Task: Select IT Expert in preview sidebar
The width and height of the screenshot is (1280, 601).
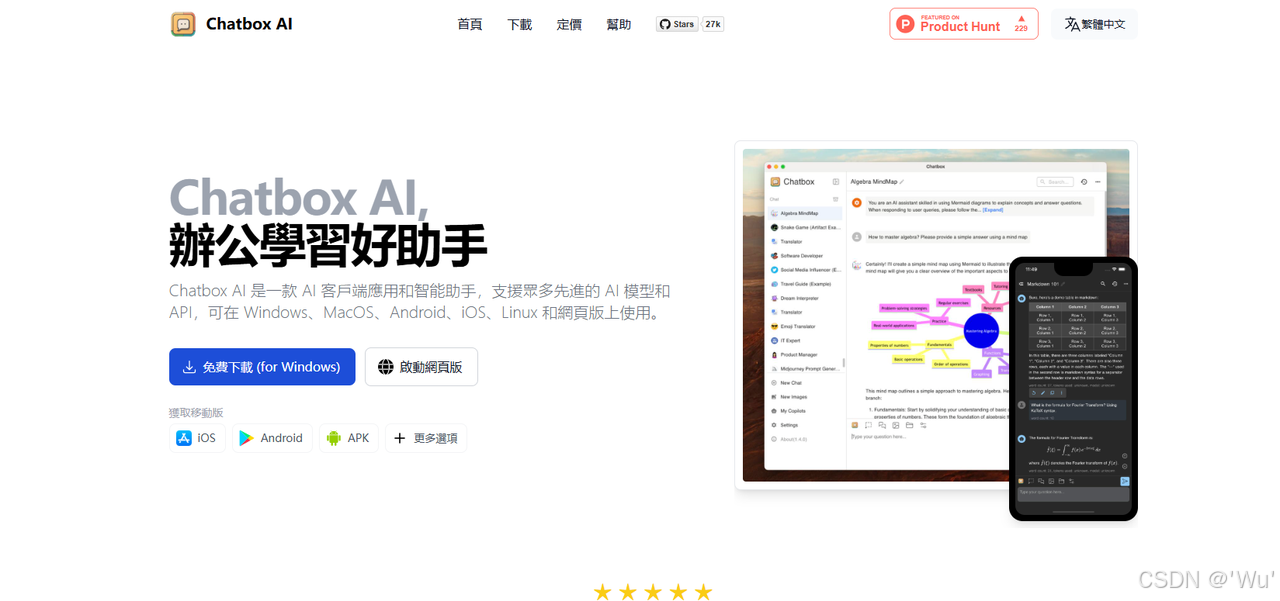Action: [805, 340]
